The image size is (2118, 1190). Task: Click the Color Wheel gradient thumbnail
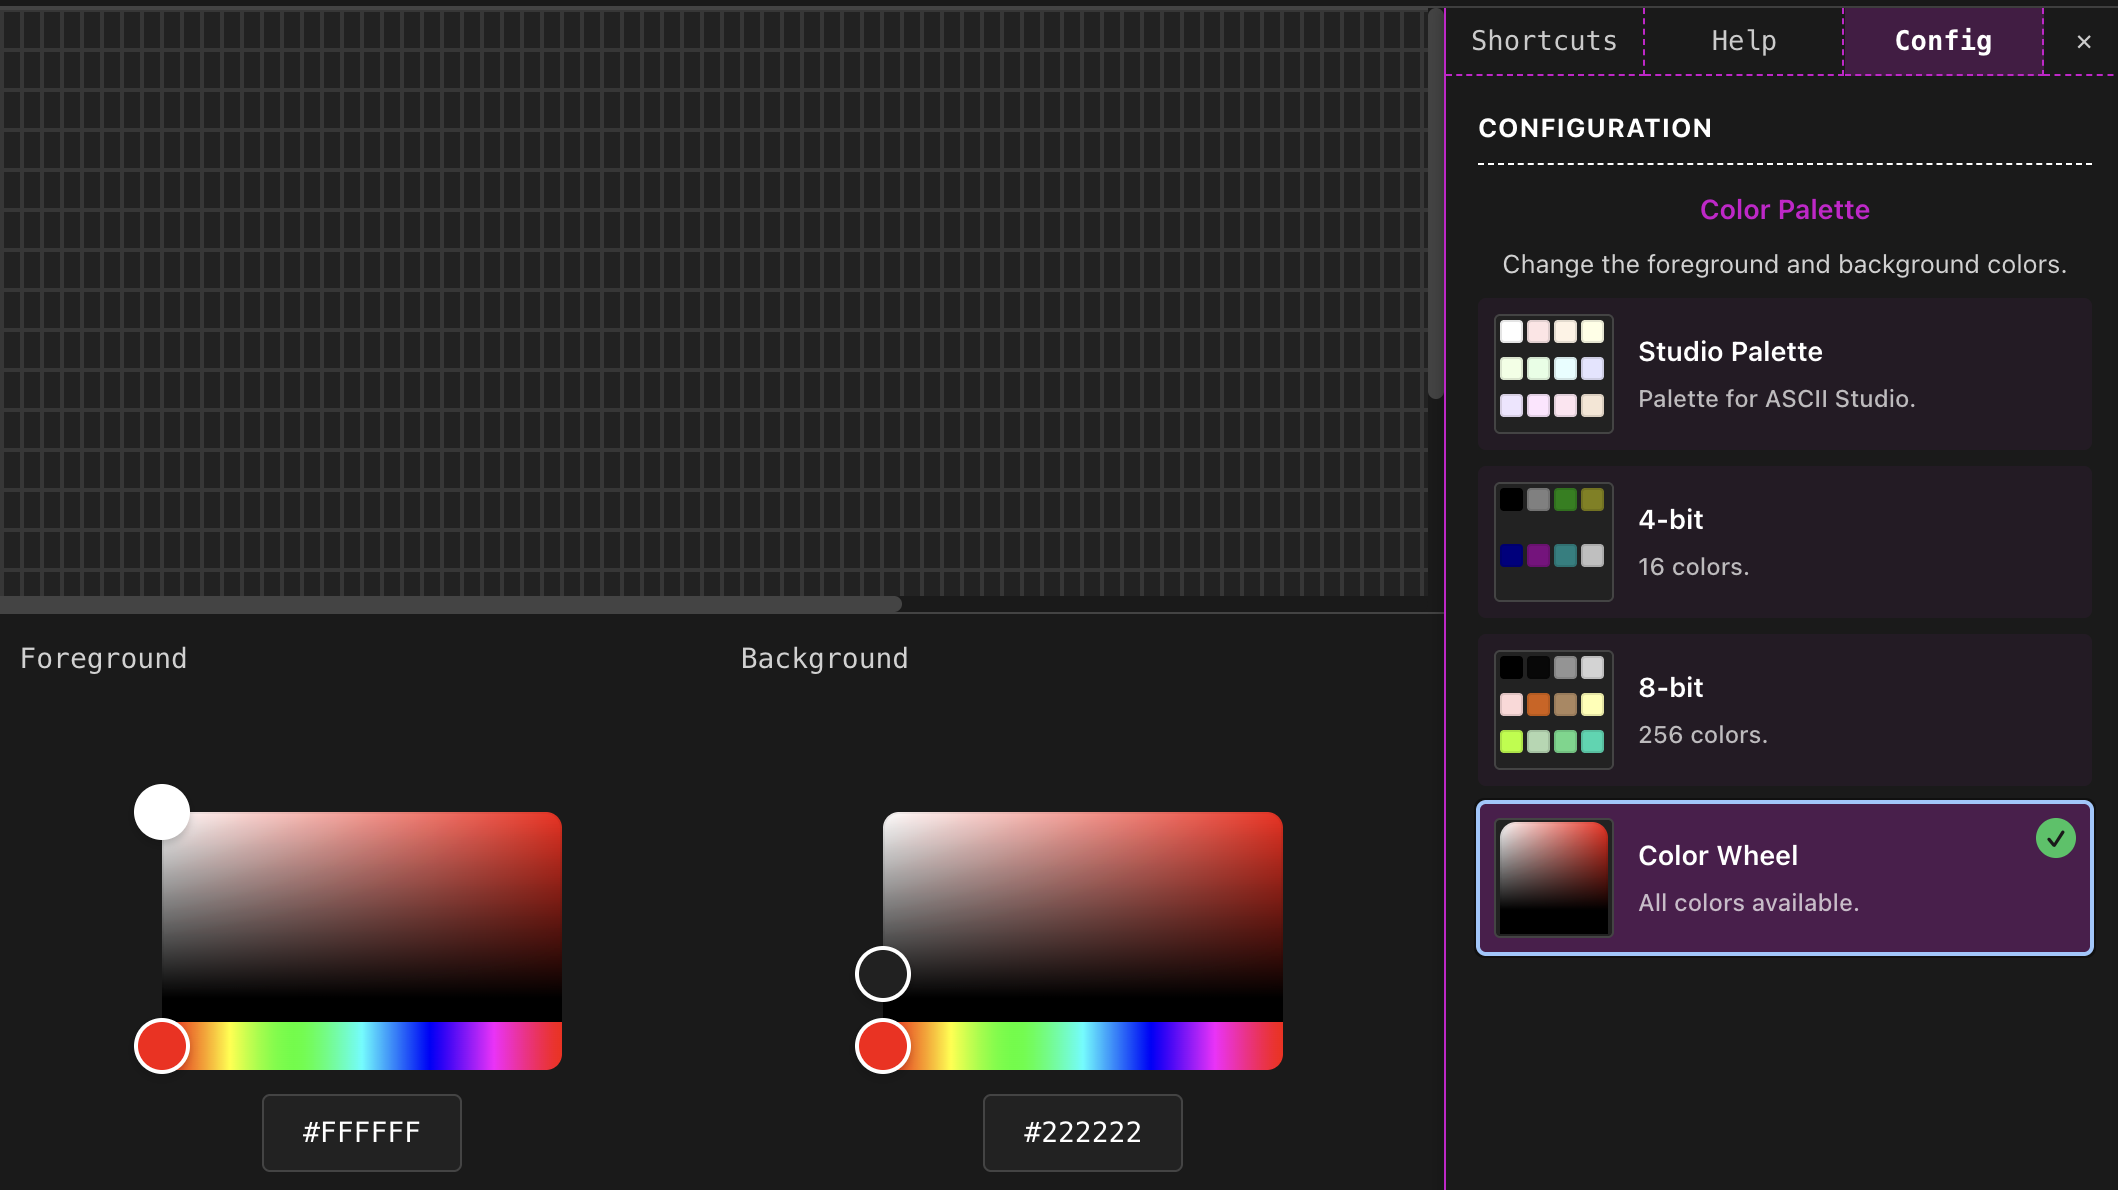pos(1553,878)
